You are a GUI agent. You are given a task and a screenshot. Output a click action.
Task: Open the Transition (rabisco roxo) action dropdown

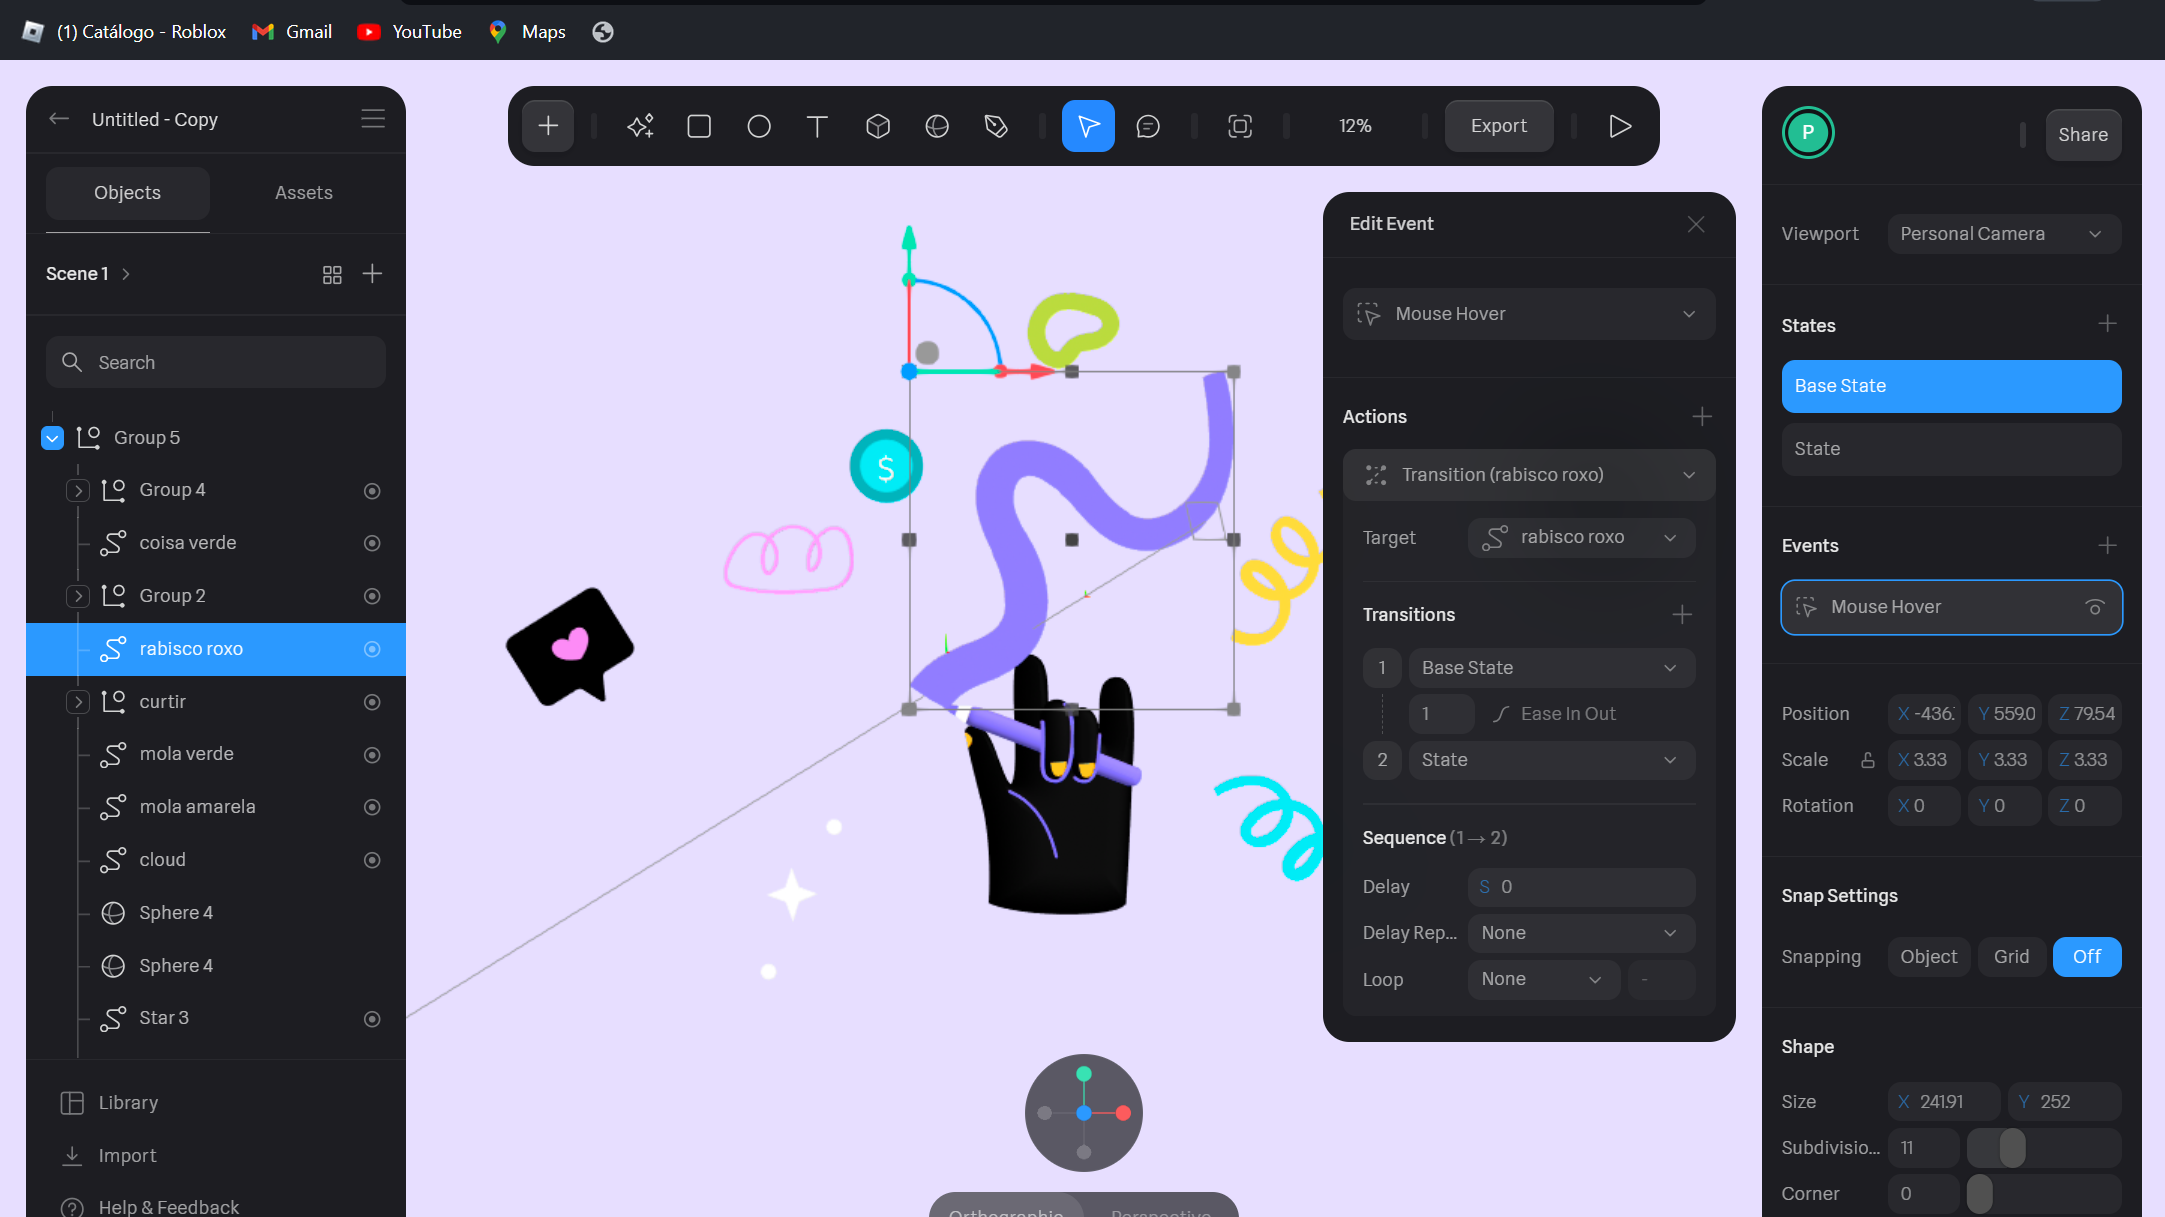[1528, 475]
